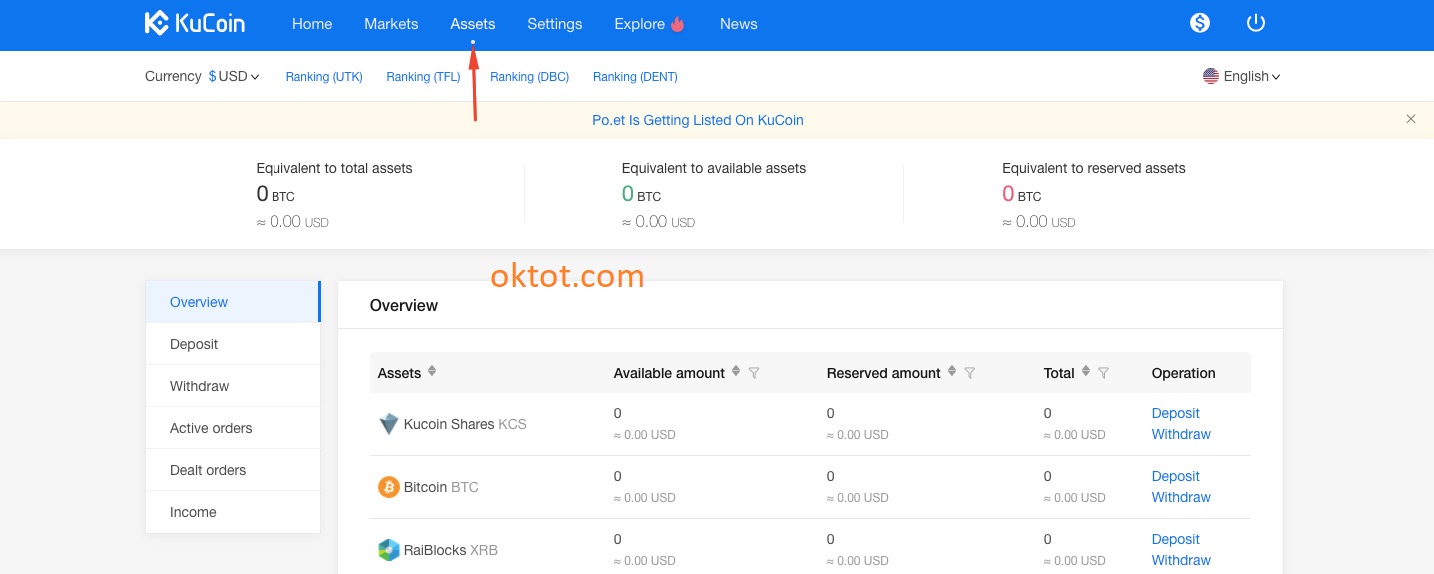Open the Po.et listing announcement link
The image size is (1434, 574).
pyautogui.click(x=697, y=120)
